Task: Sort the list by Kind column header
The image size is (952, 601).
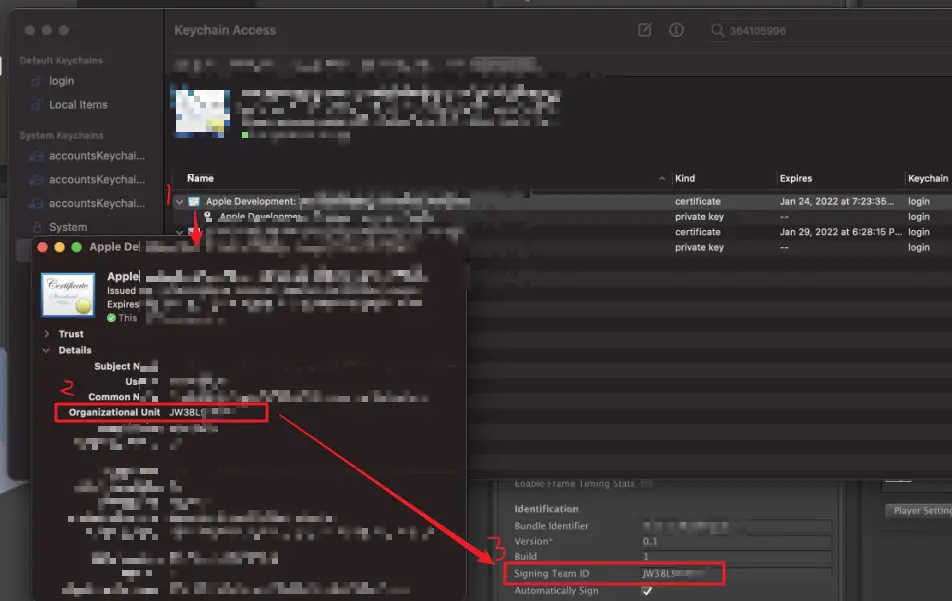Action: pyautogui.click(x=685, y=178)
